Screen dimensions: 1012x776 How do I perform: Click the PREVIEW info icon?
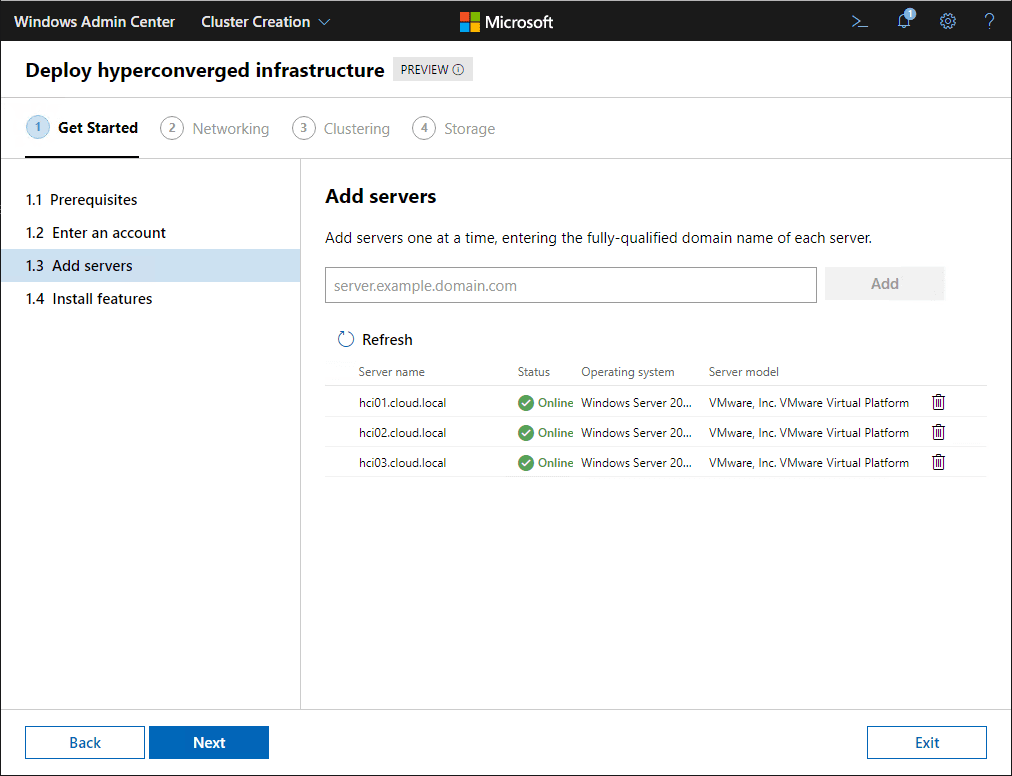[x=459, y=70]
